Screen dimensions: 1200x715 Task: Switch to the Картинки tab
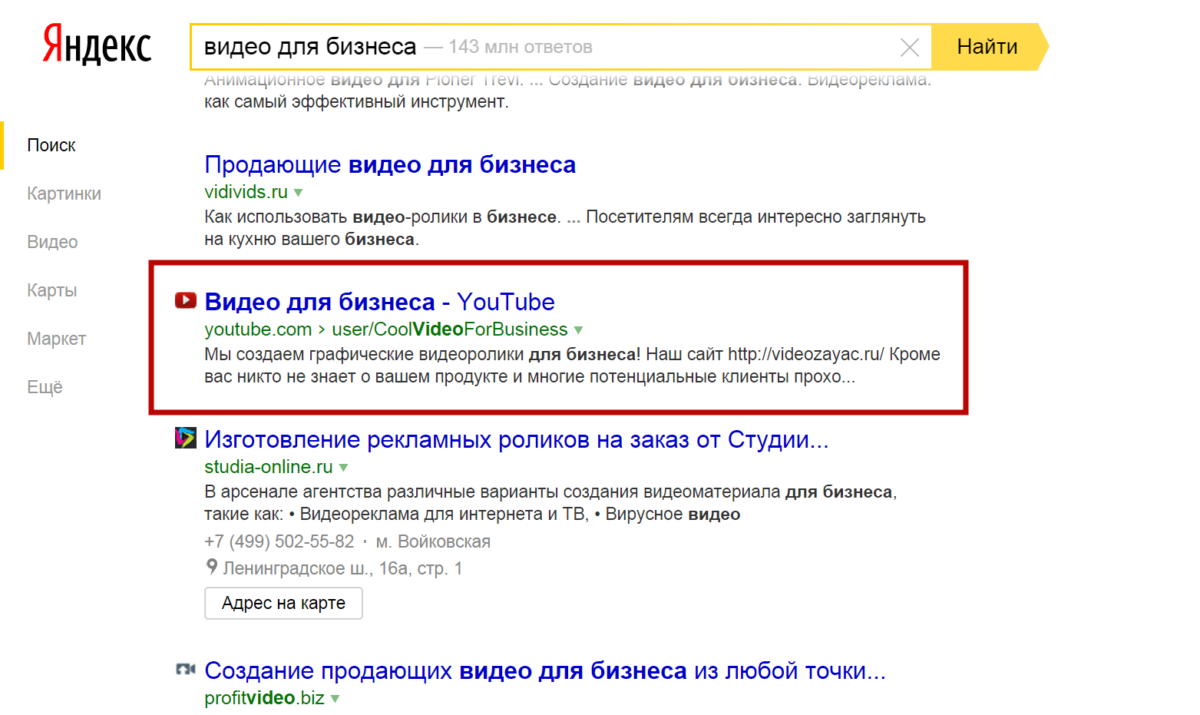coord(64,194)
